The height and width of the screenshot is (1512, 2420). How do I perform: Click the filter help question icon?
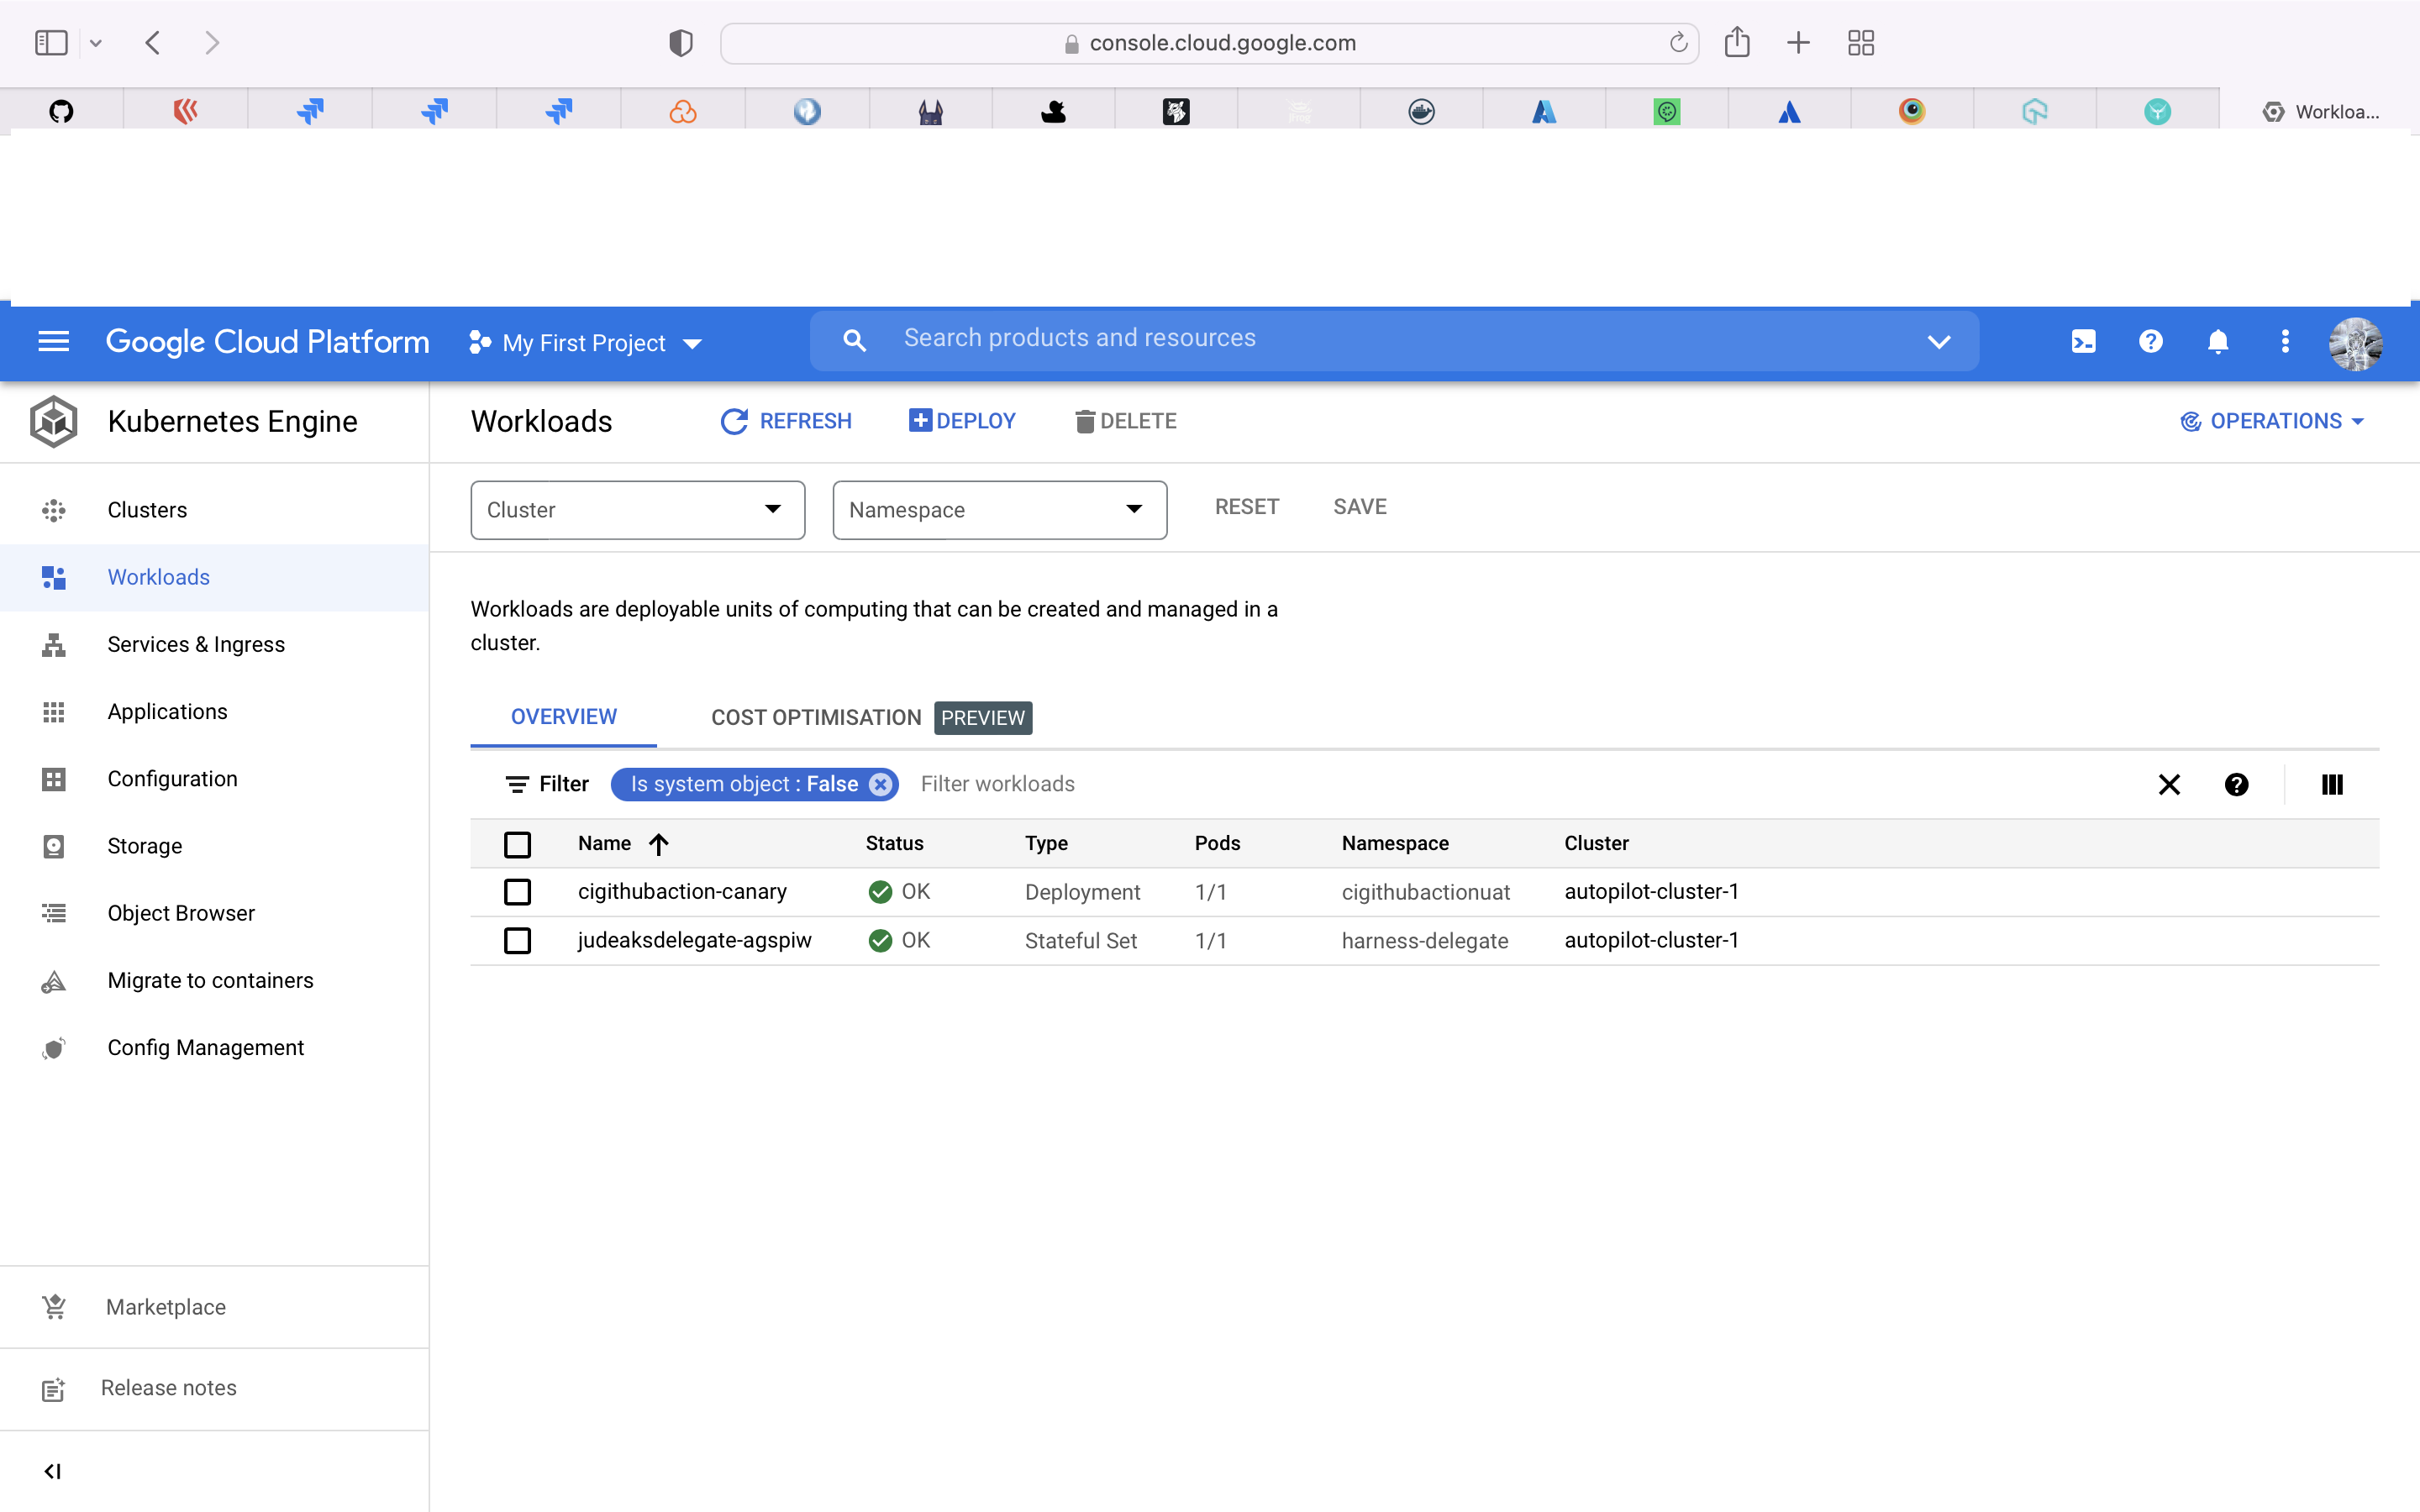coord(2236,785)
